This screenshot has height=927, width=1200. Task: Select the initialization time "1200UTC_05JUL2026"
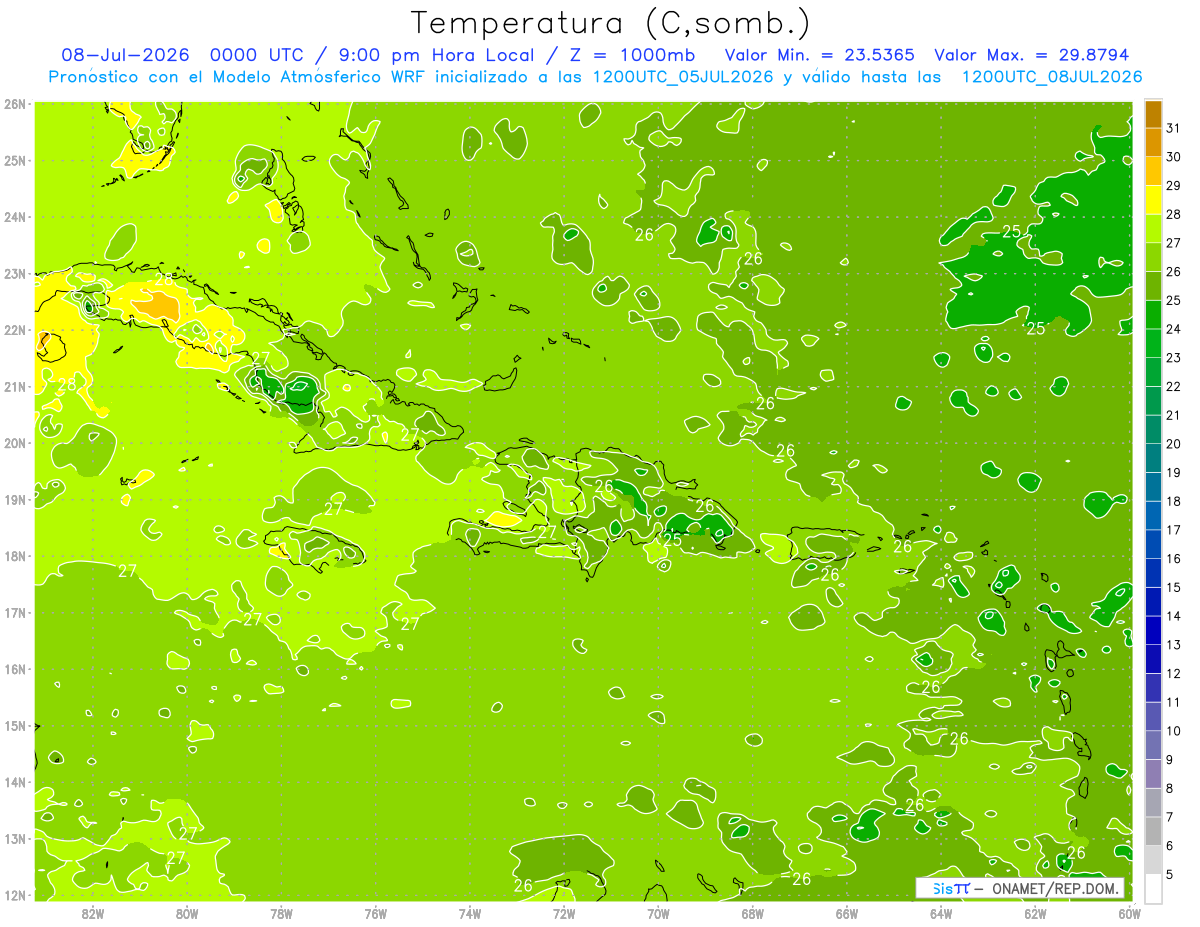pos(683,77)
